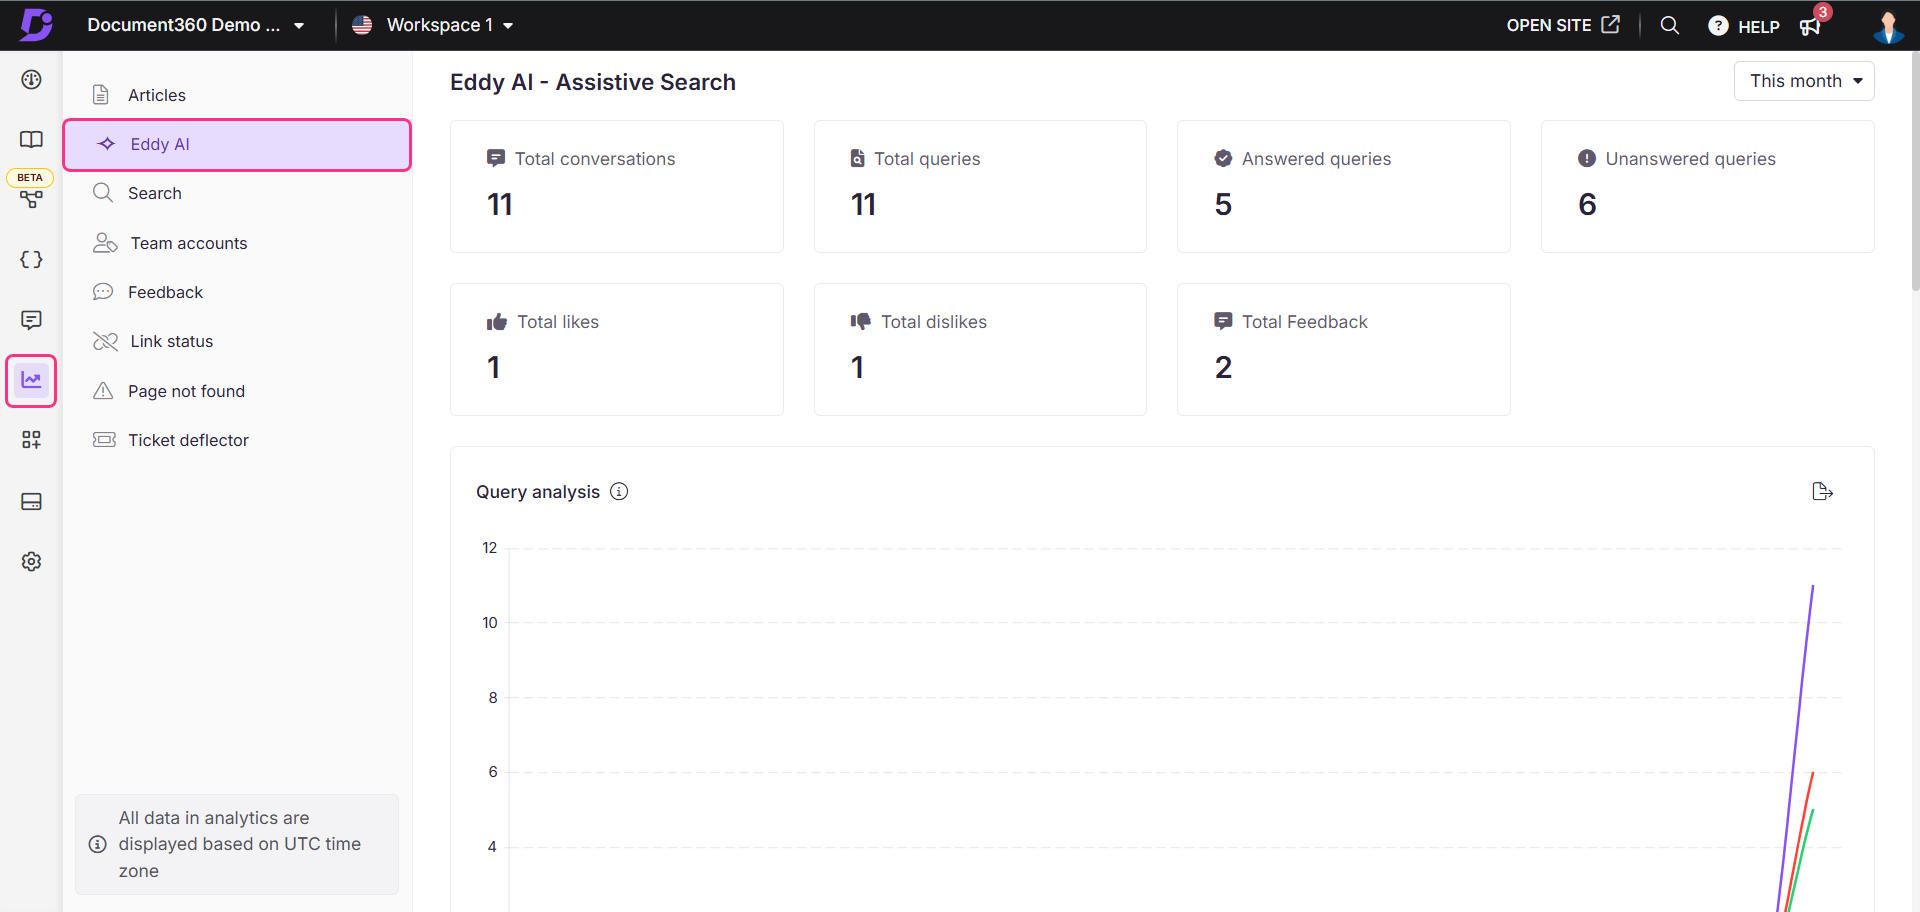This screenshot has height=912, width=1920.
Task: Click the Query analysis title text
Action: click(x=538, y=492)
